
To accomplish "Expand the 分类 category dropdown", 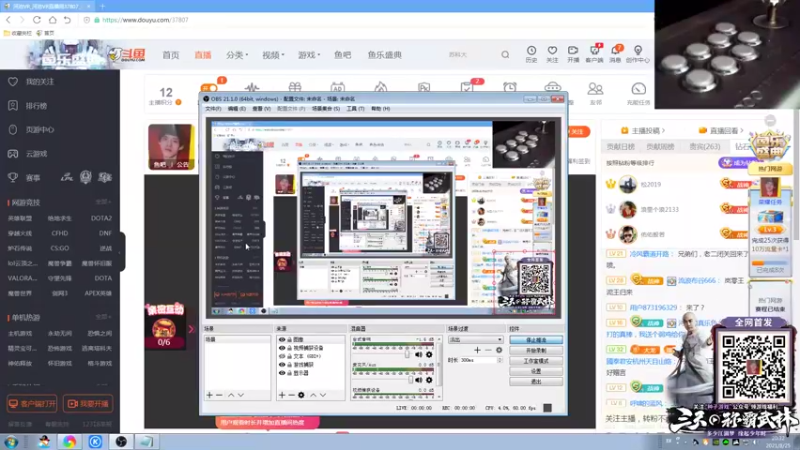I will [237, 55].
